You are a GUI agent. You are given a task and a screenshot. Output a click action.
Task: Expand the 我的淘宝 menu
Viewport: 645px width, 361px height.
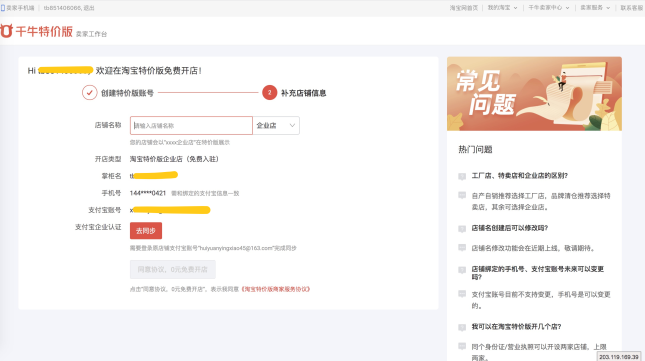click(x=502, y=8)
